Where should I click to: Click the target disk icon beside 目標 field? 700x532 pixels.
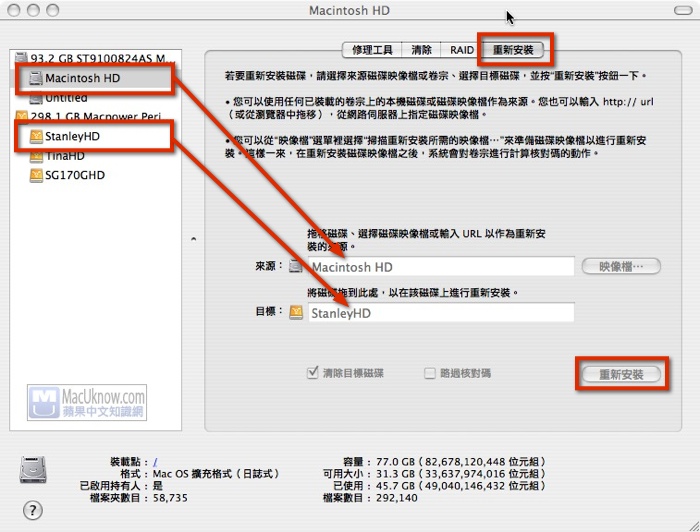(x=296, y=312)
